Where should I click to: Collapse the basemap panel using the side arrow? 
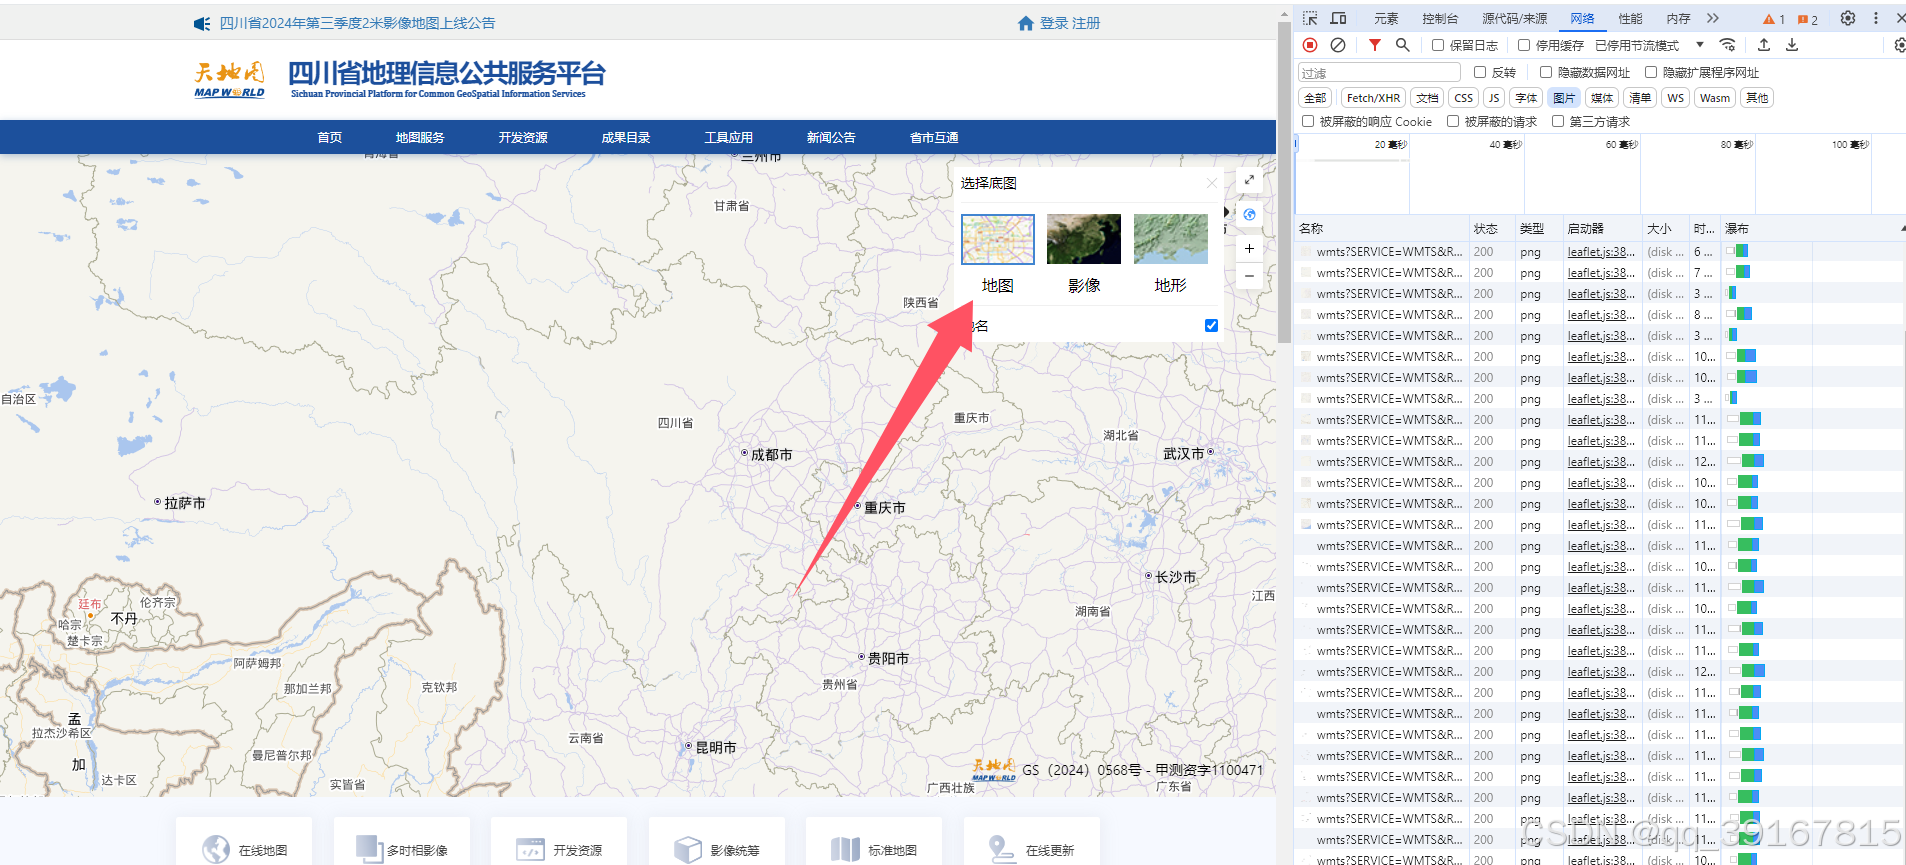click(1227, 212)
